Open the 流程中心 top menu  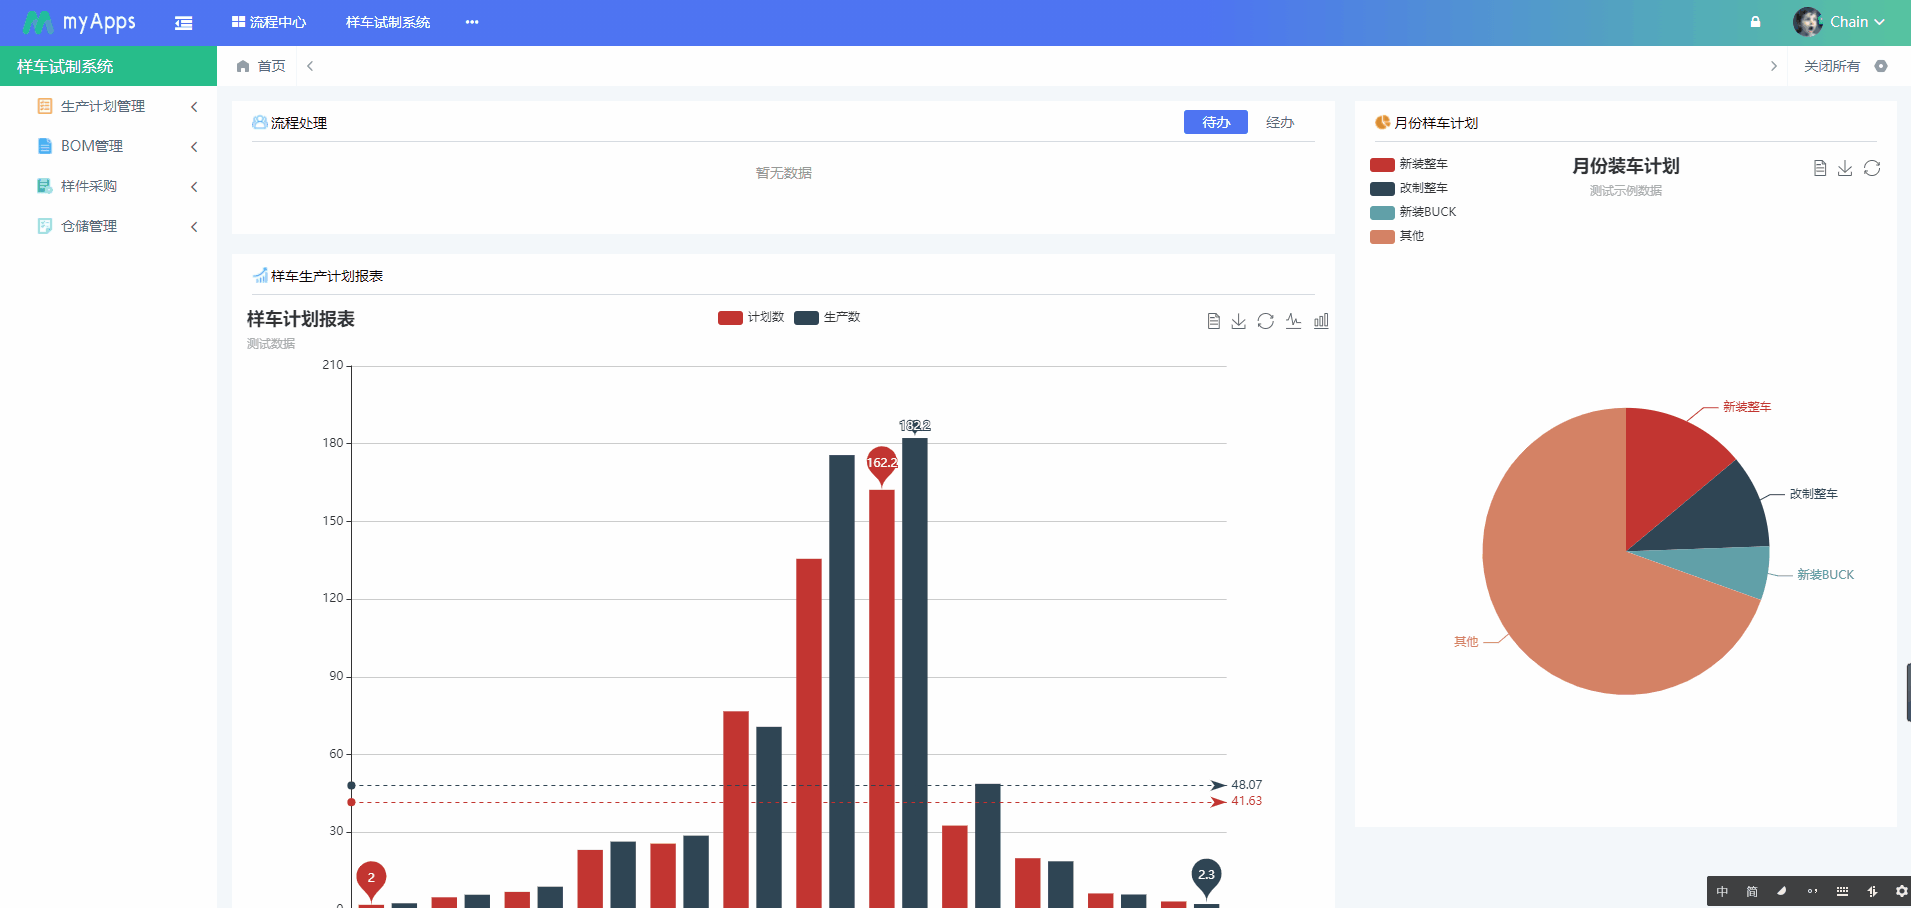269,22
